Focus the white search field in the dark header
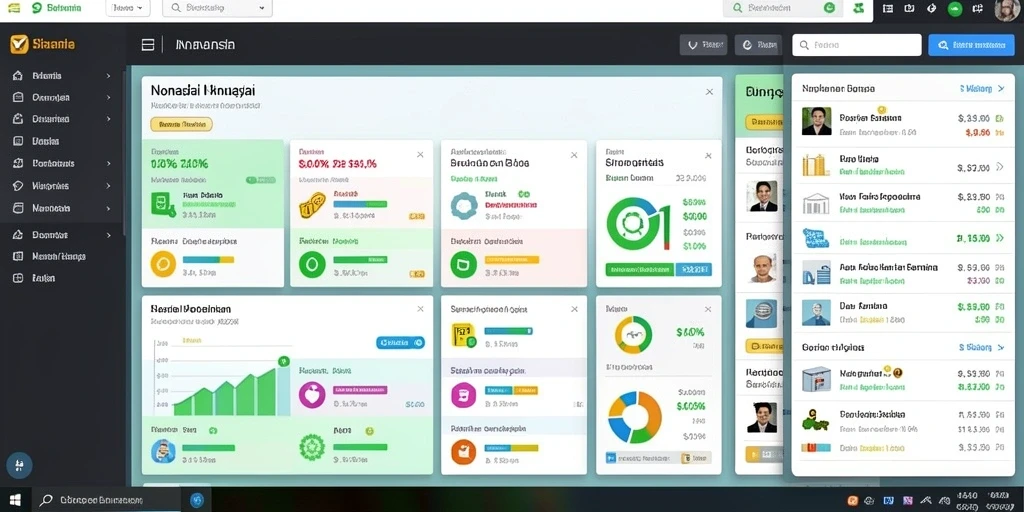The width and height of the screenshot is (1024, 512). tap(857, 45)
